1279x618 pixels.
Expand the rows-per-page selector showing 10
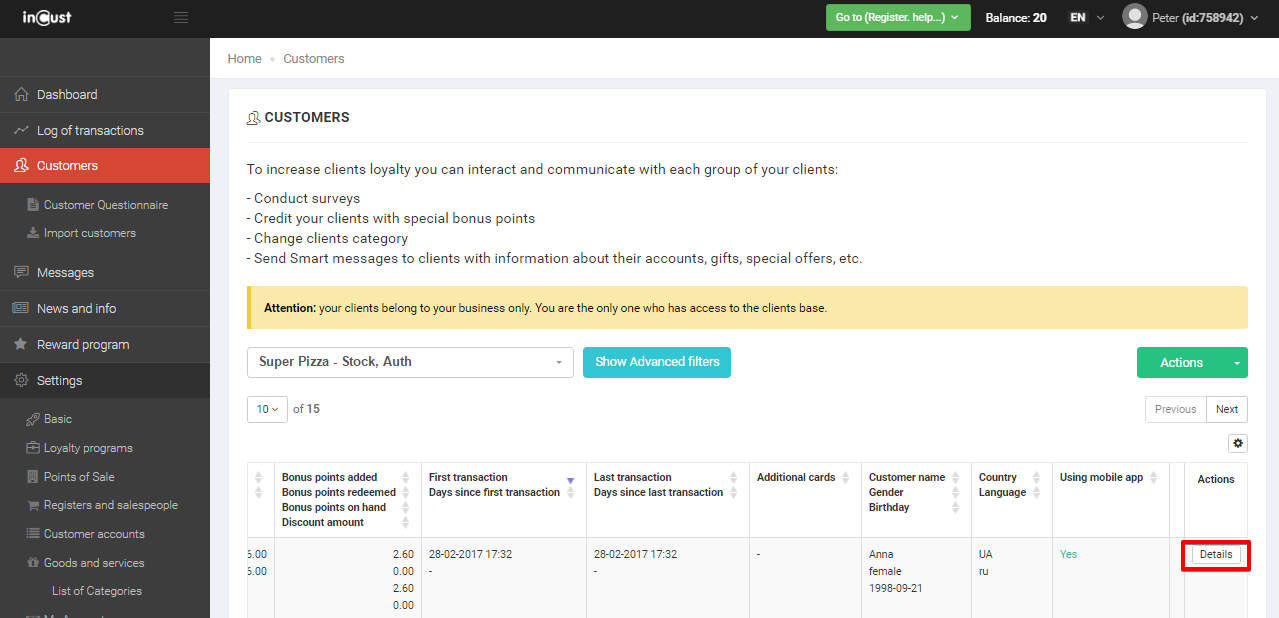coord(267,409)
